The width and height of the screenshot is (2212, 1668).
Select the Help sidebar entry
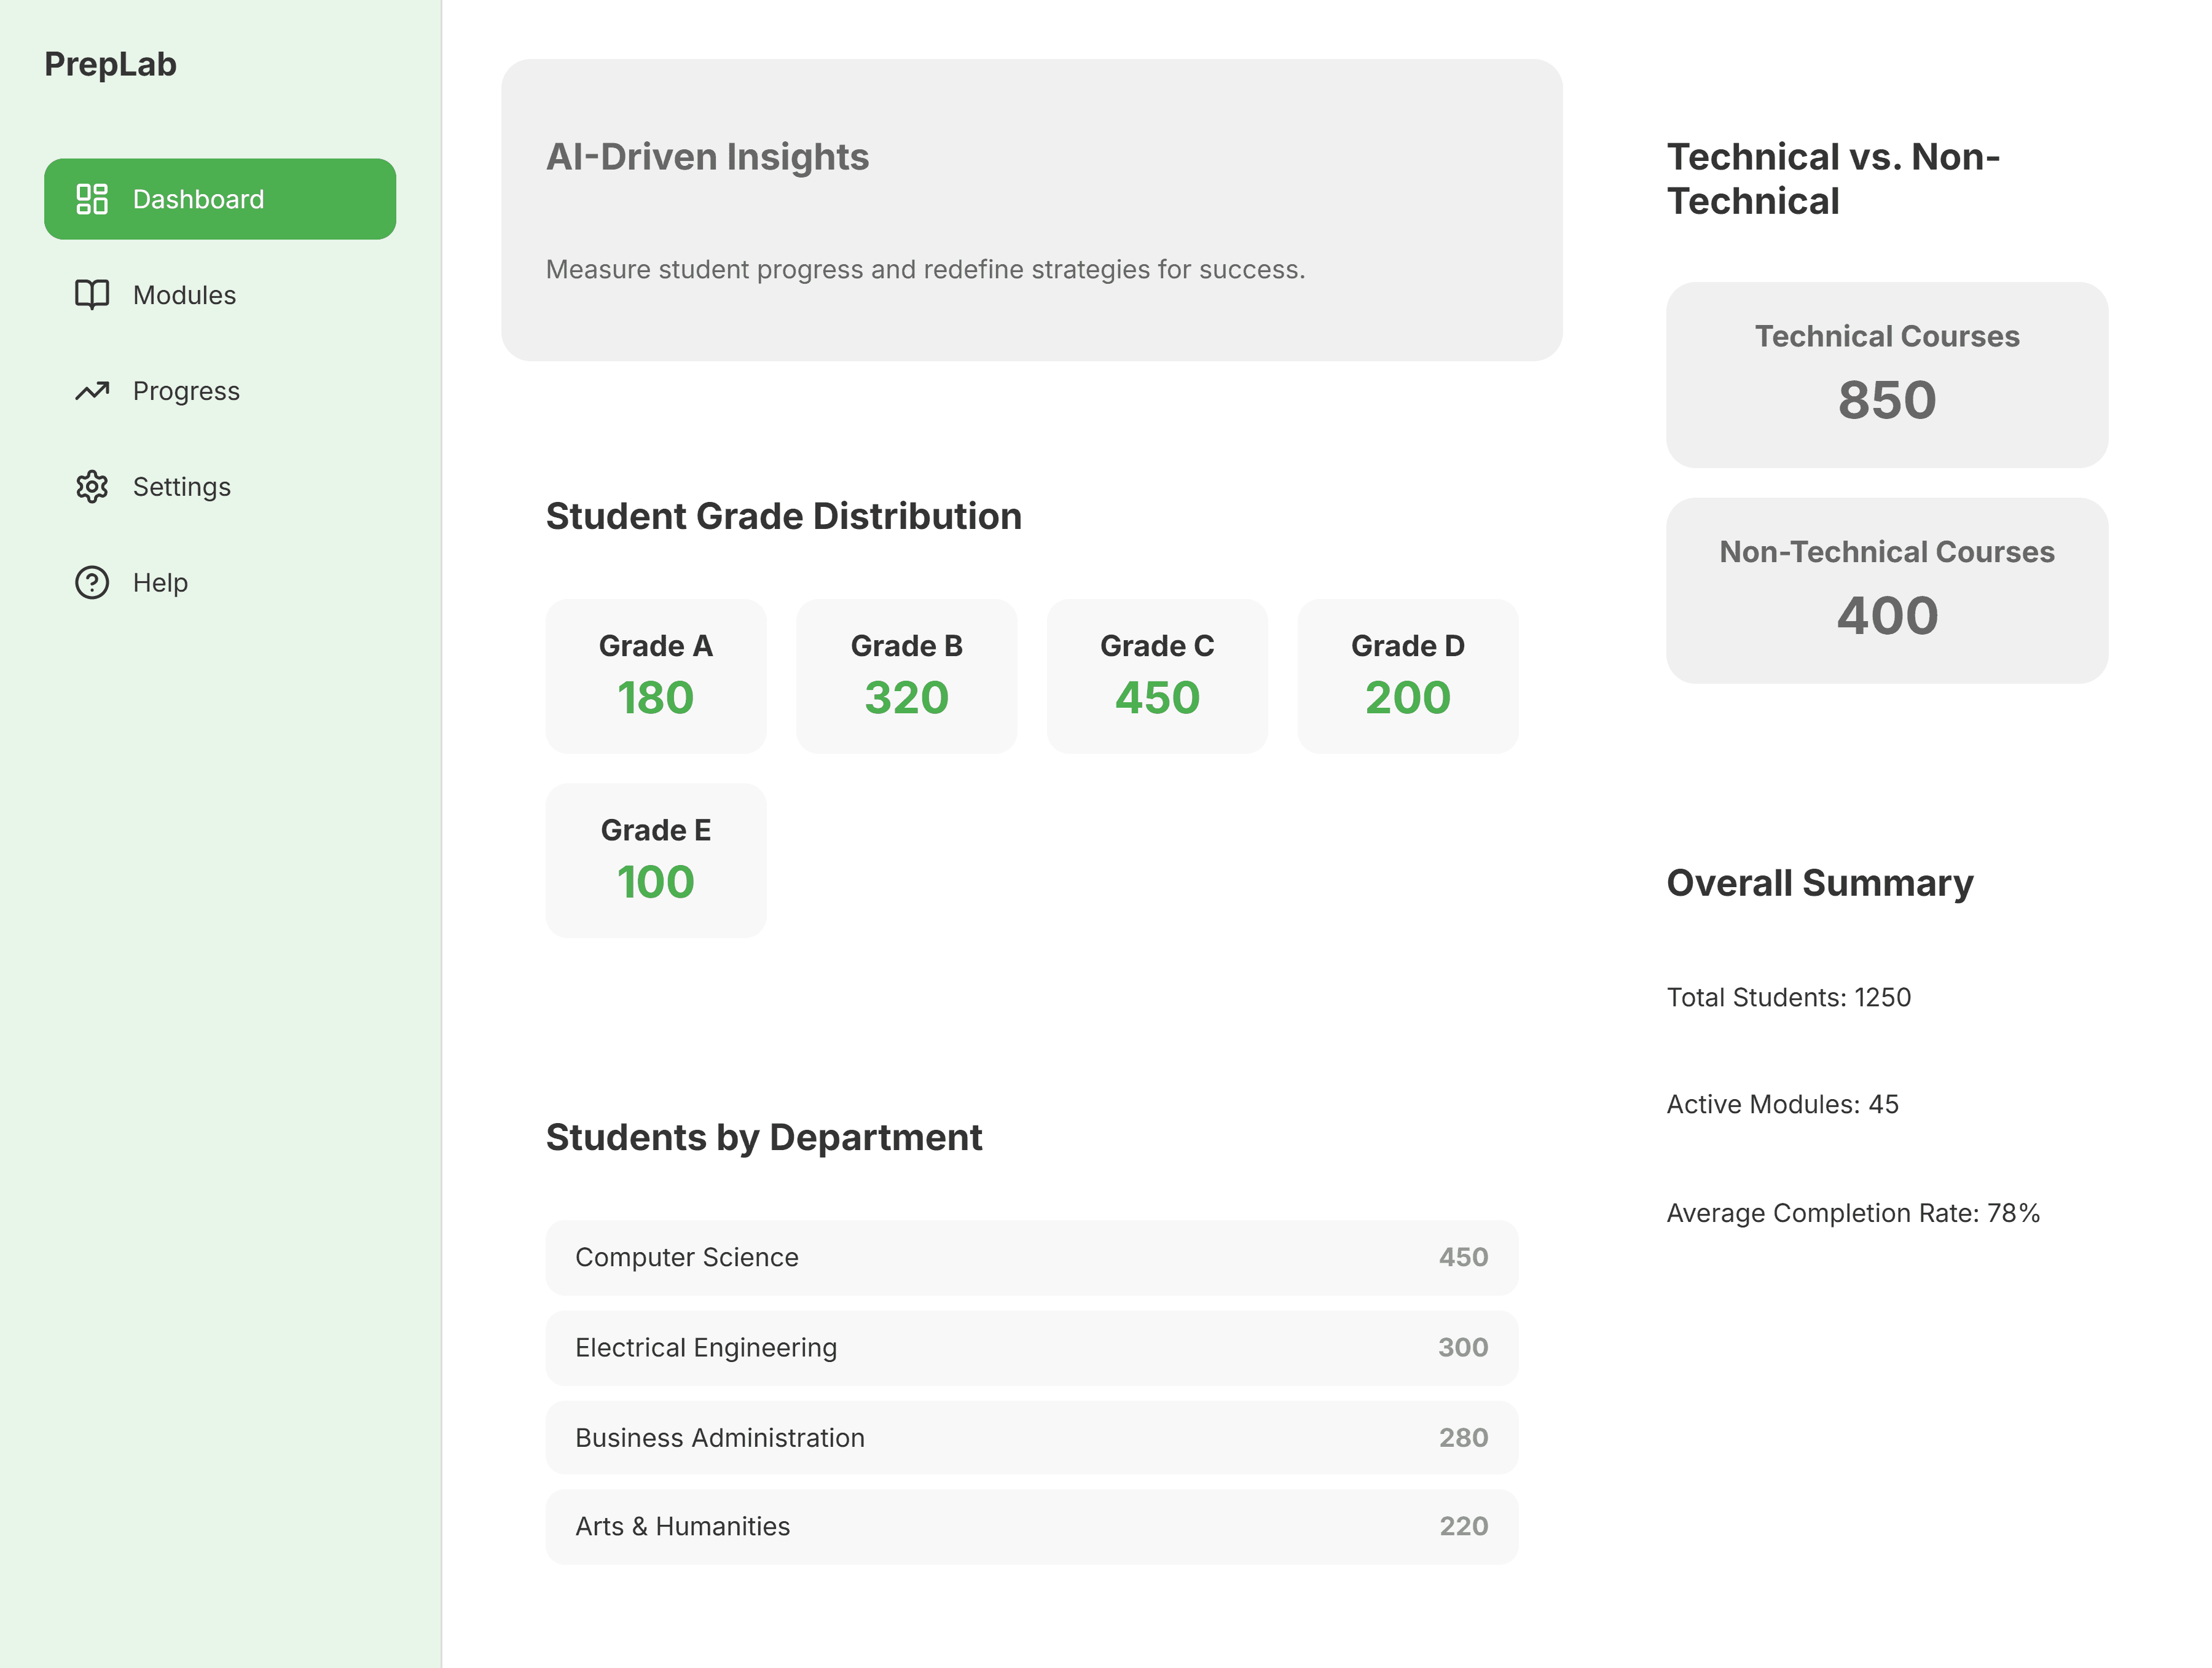pyautogui.click(x=160, y=582)
